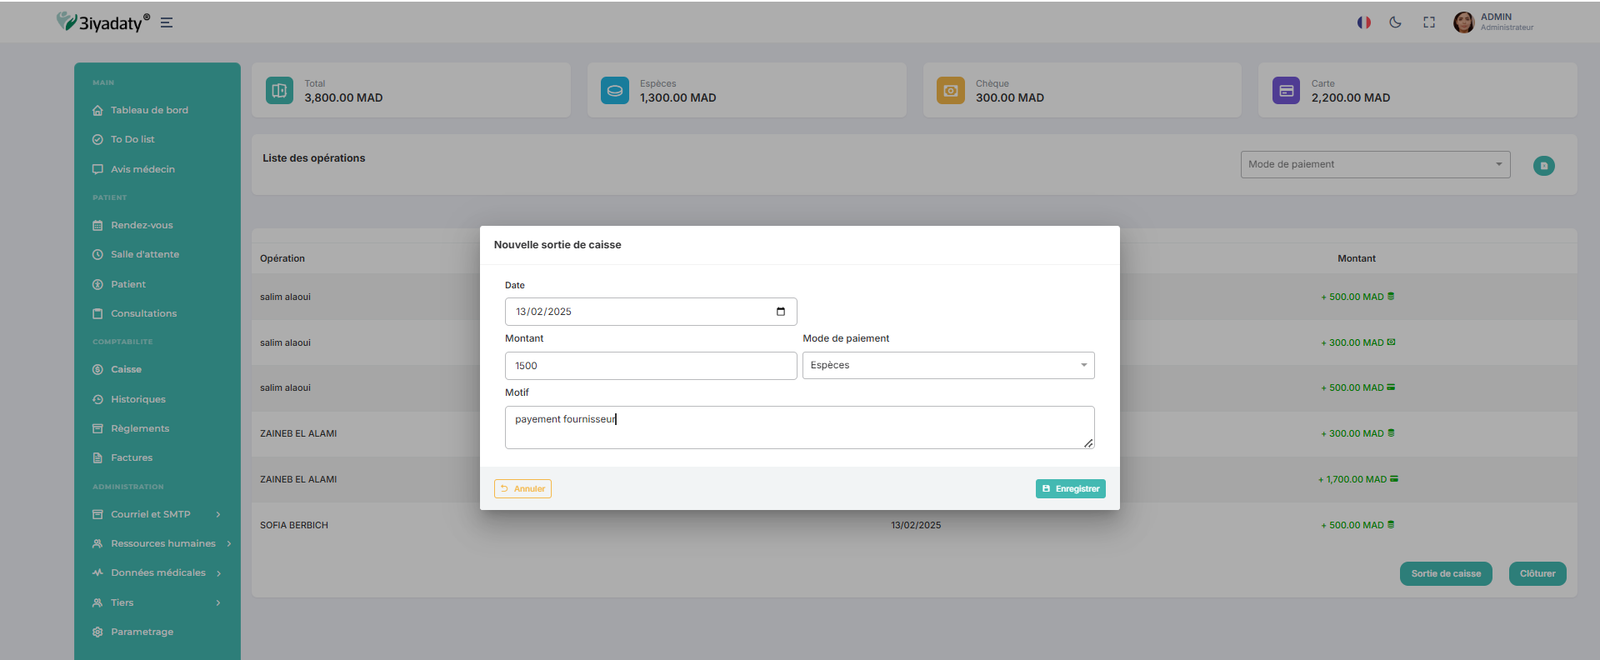
Task: Click the hamburger menu icon beside logo
Action: (x=166, y=22)
